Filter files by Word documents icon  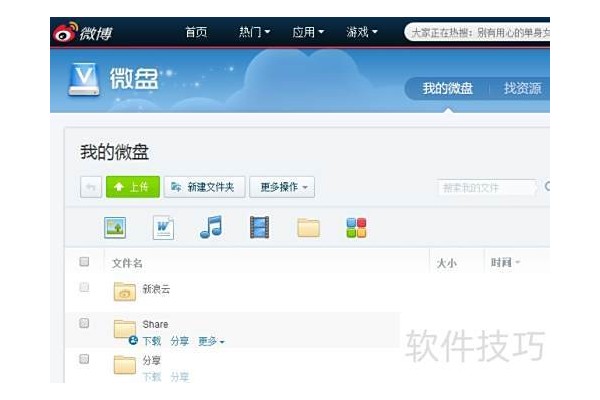pyautogui.click(x=163, y=228)
